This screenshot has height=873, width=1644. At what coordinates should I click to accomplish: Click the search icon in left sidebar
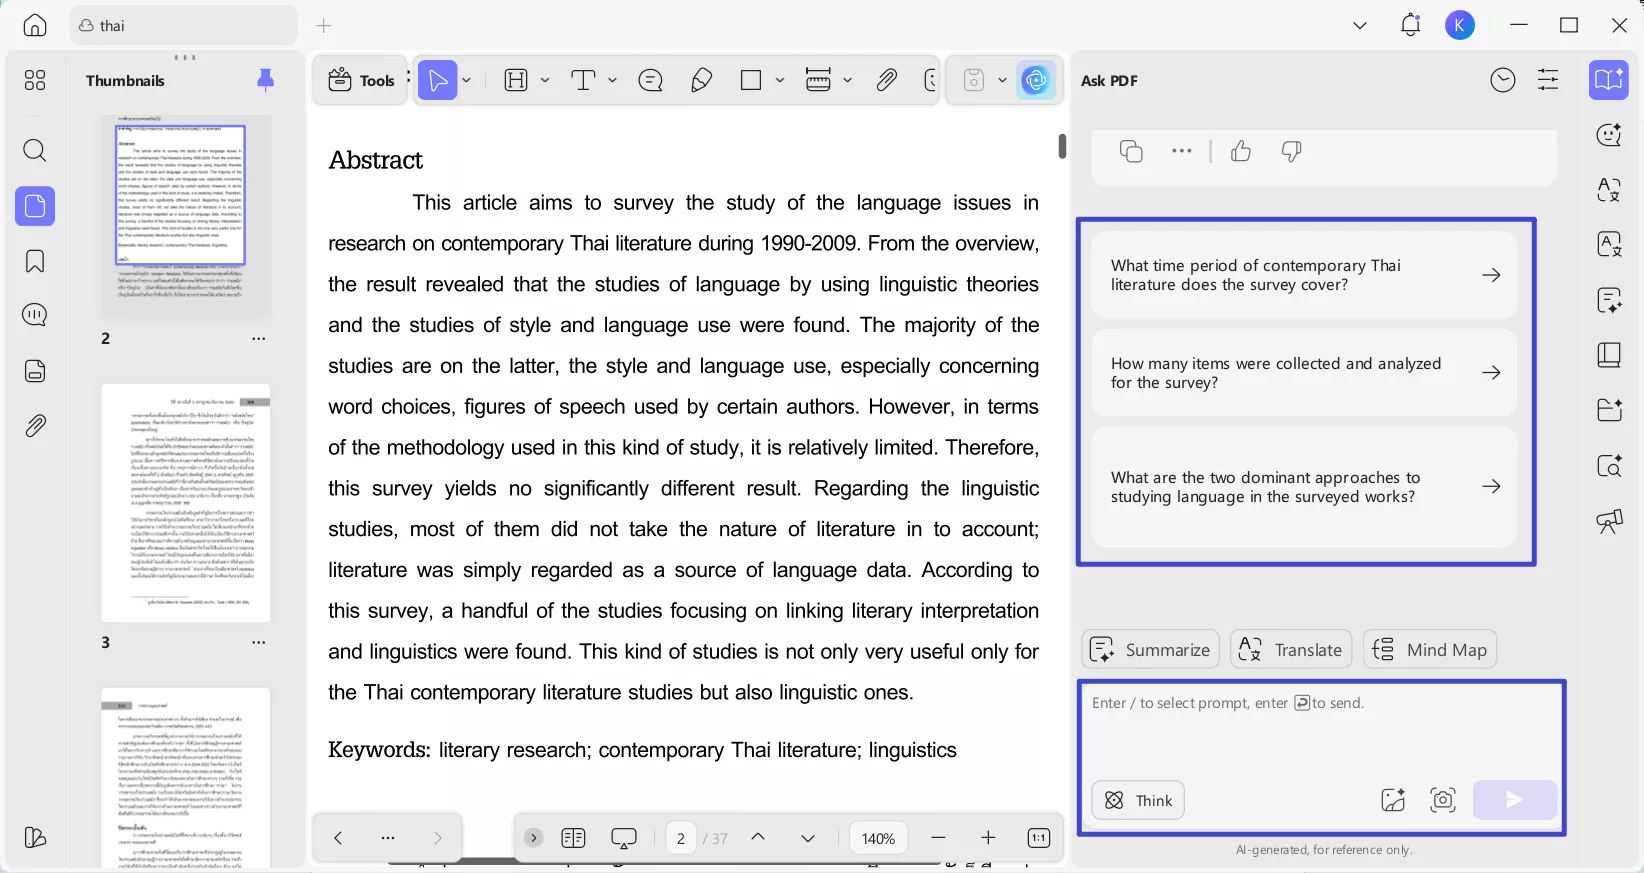point(35,151)
